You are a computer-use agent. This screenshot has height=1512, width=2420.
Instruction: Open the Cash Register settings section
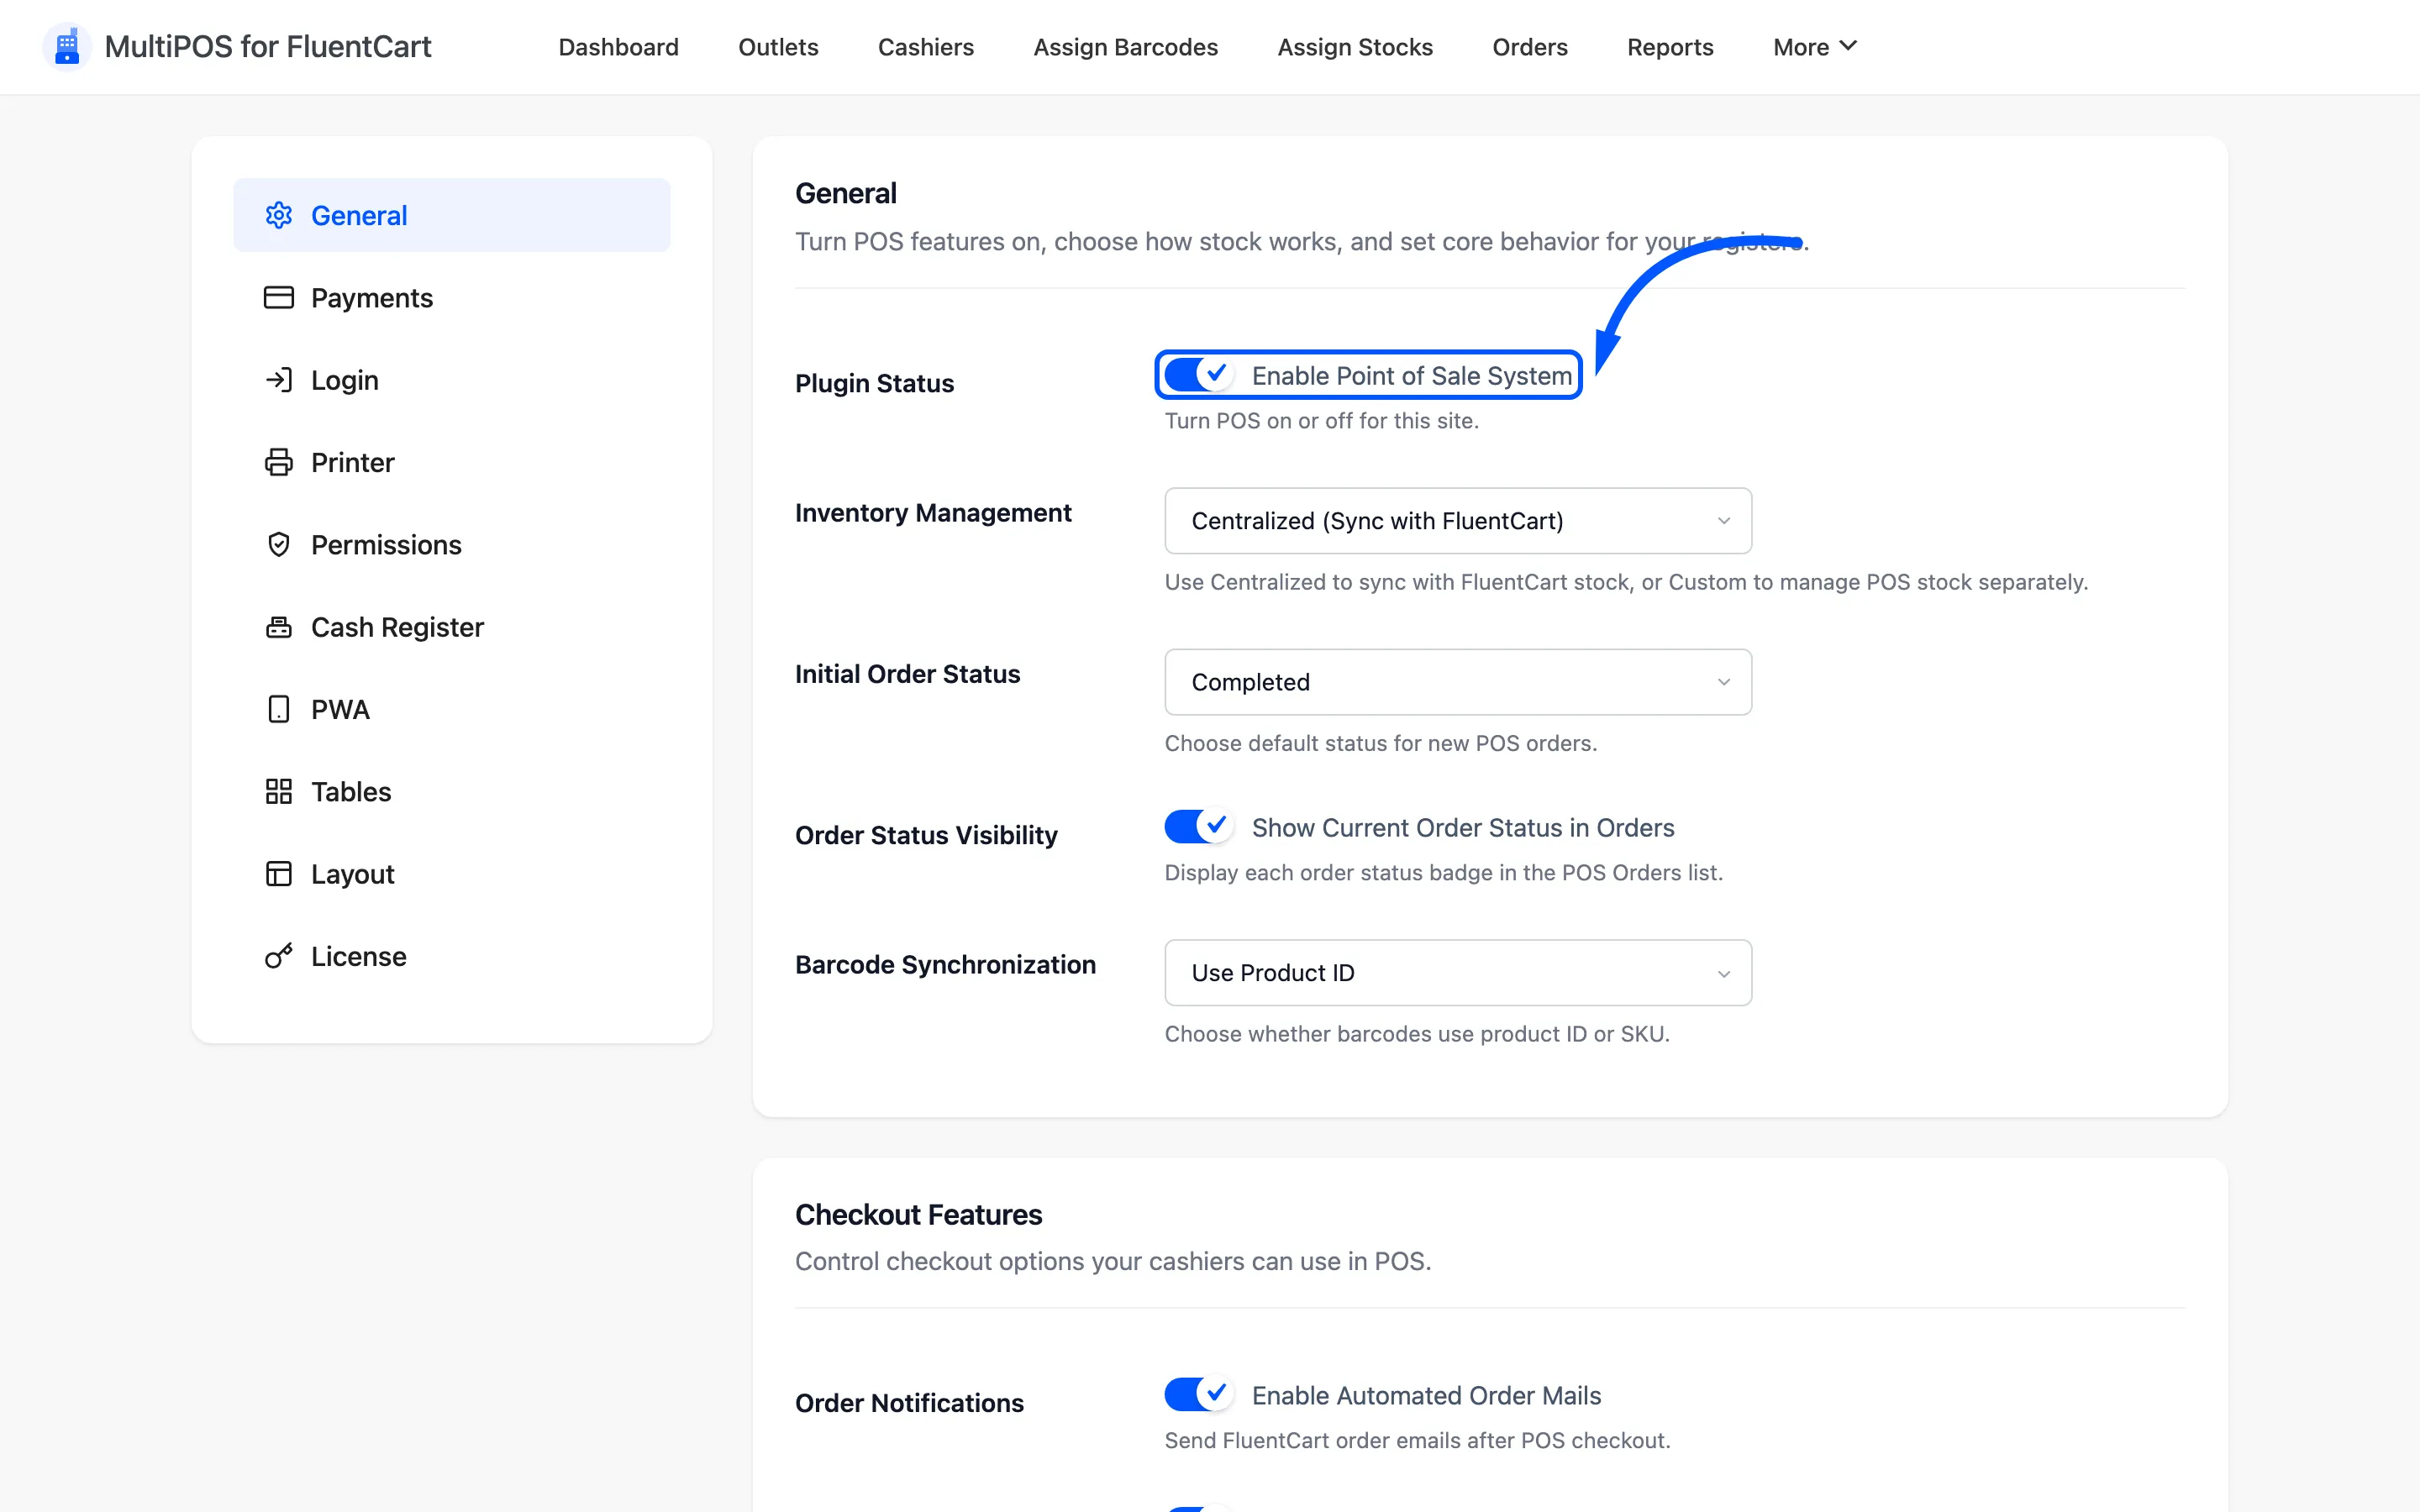click(x=451, y=627)
